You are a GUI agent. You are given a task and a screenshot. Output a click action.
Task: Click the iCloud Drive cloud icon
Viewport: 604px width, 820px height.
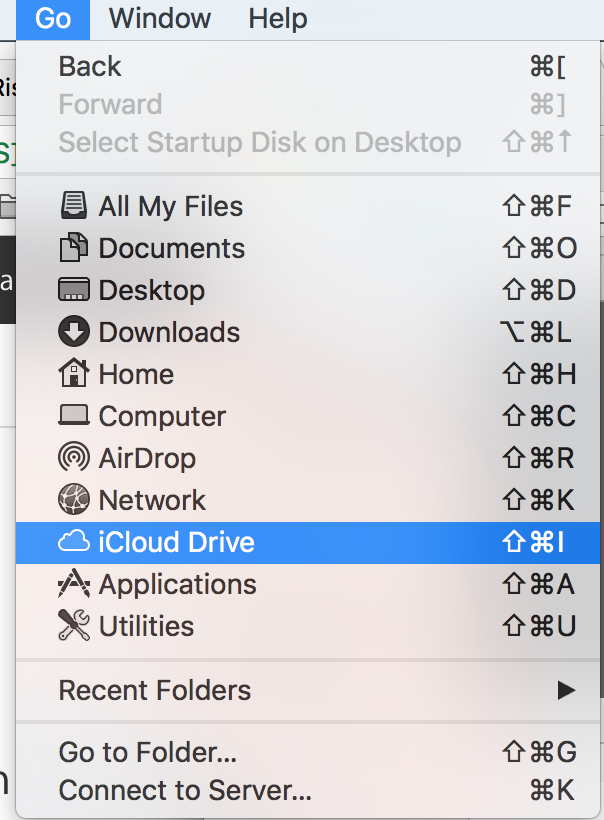point(74,542)
